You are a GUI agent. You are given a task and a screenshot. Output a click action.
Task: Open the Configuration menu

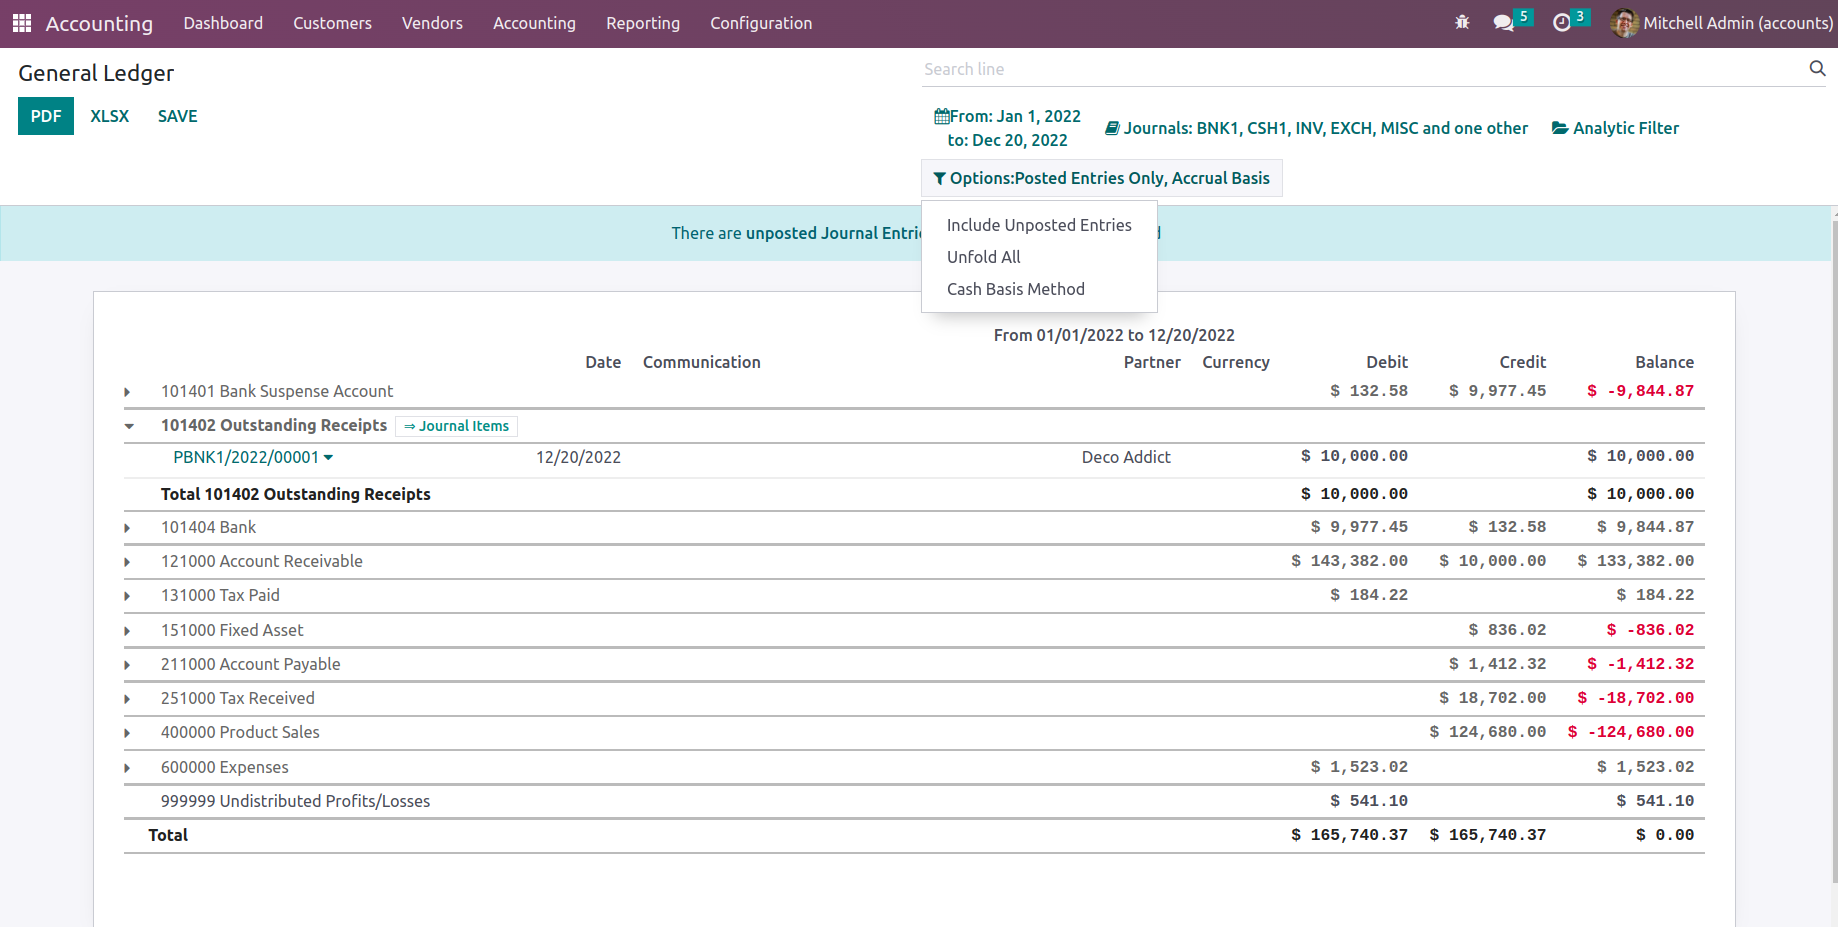(x=761, y=23)
